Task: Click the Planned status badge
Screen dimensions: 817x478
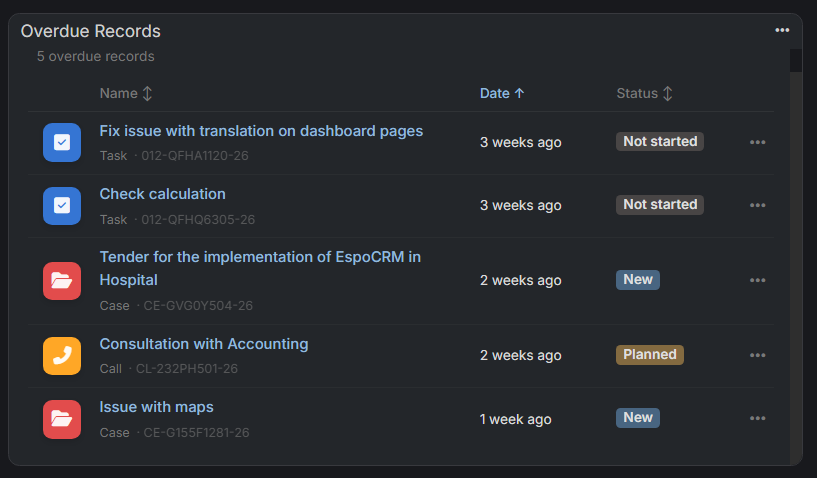Action: pos(650,355)
